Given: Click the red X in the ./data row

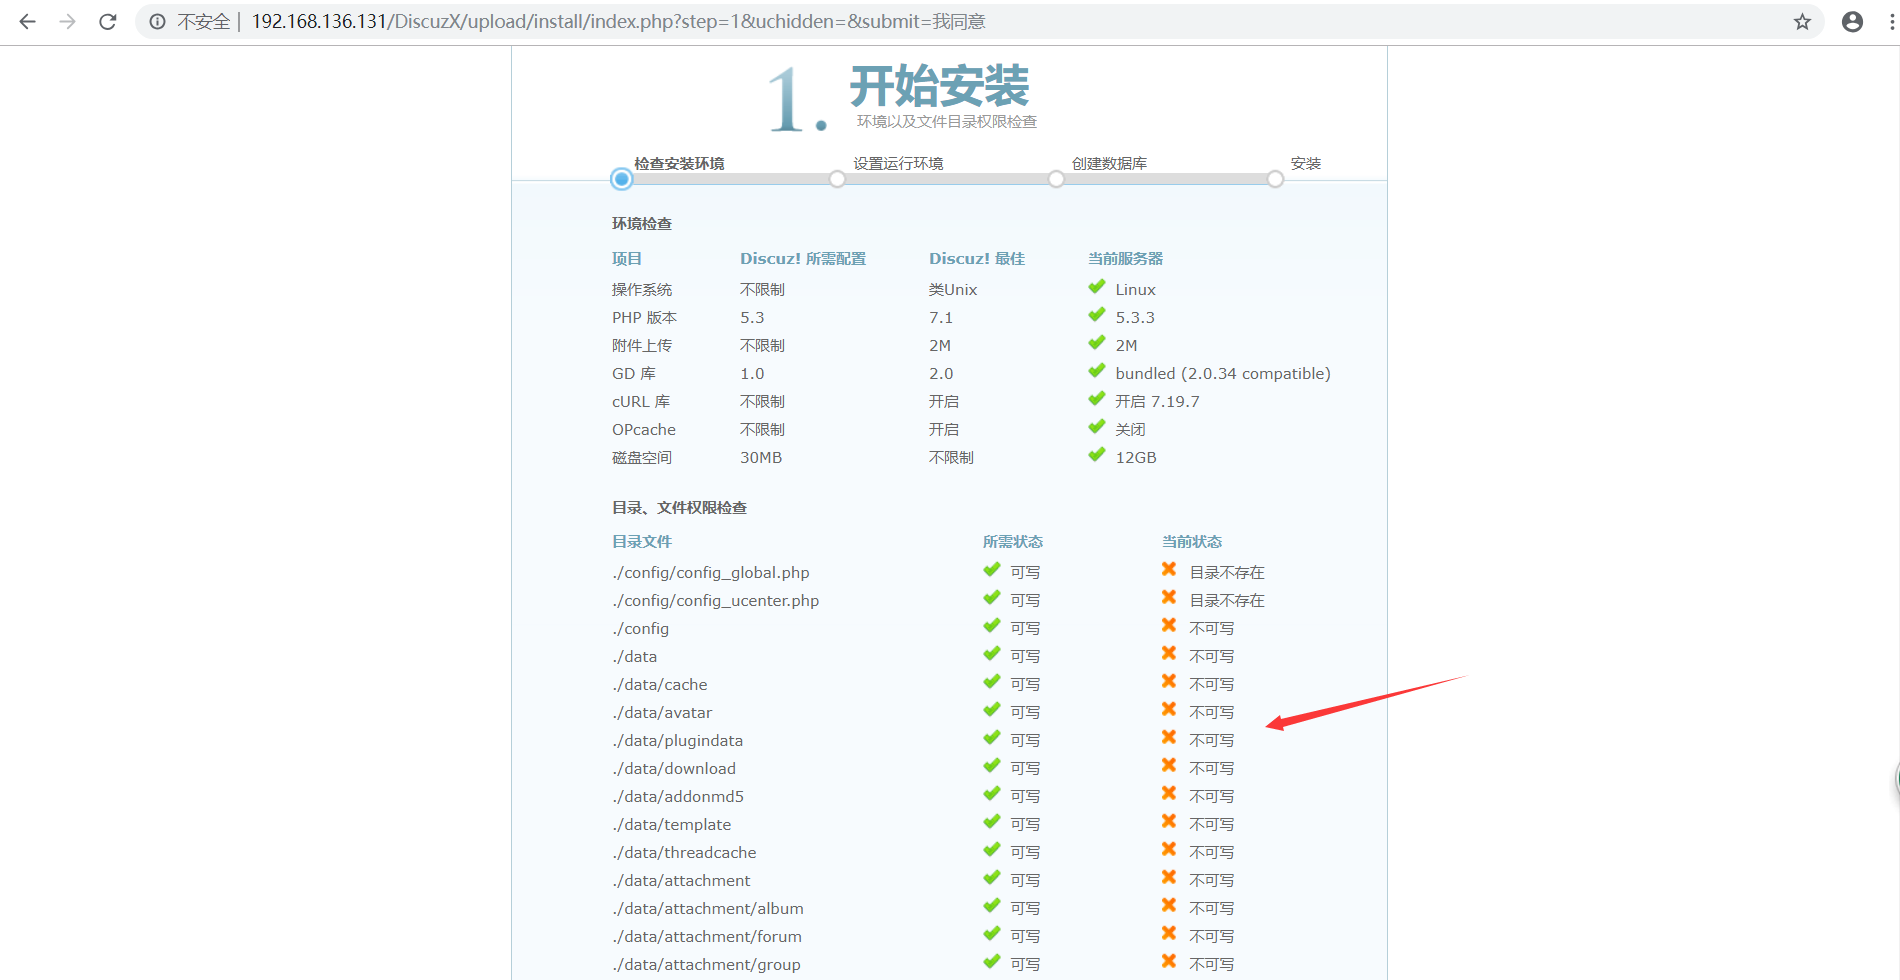Looking at the screenshot, I should [1168, 653].
